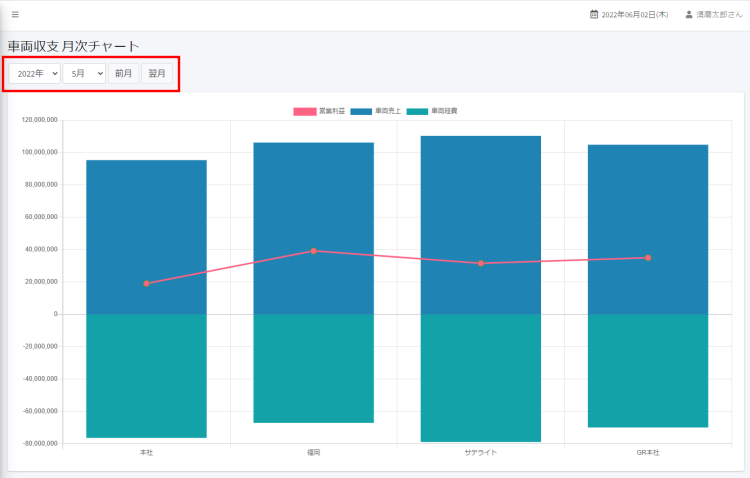Screen dimensions: 750x478
Task: Open the hamburger menu in the top bar
Action: pos(15,15)
